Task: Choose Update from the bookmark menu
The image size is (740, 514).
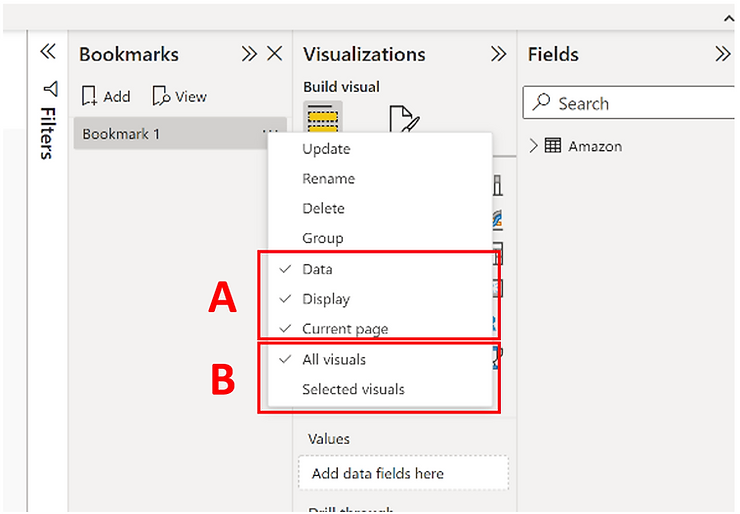Action: click(x=380, y=149)
